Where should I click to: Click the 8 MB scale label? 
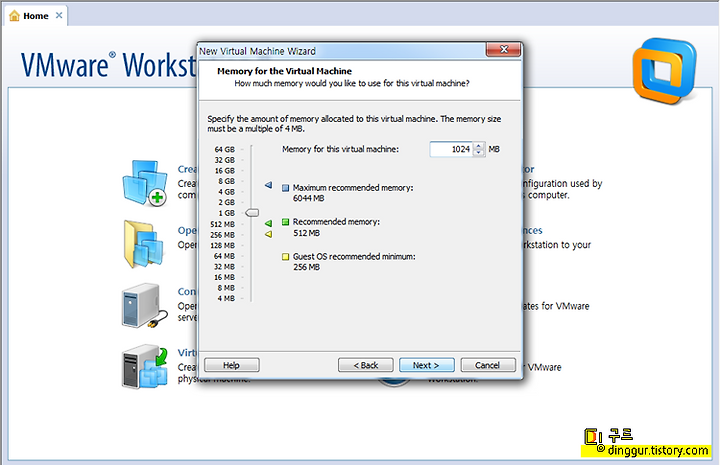click(x=226, y=288)
